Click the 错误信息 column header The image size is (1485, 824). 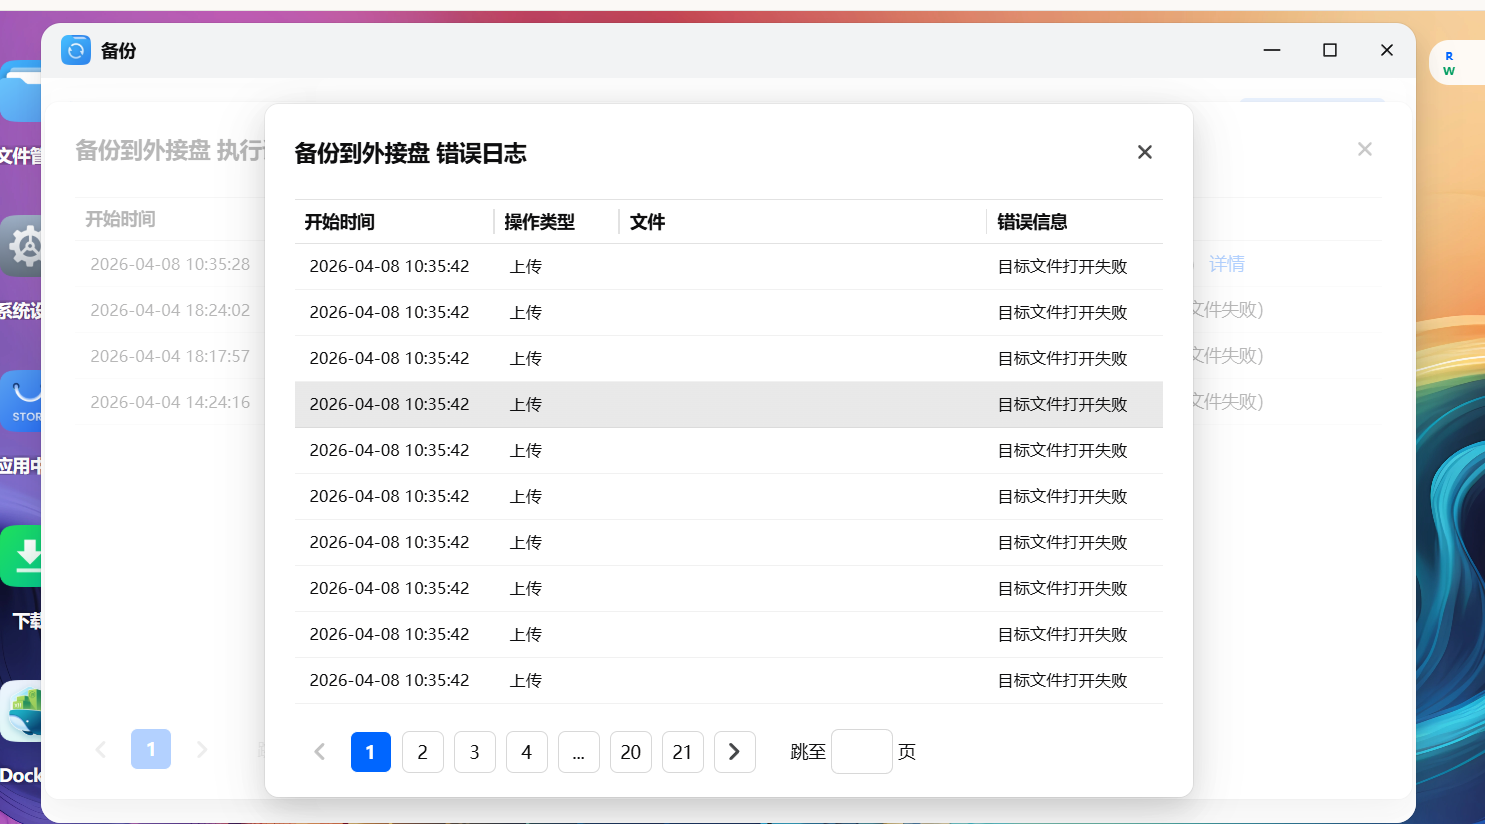tap(1032, 222)
